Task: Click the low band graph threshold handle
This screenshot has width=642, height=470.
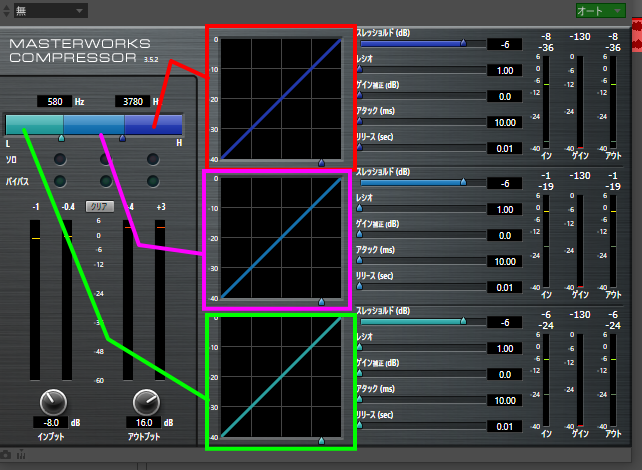Action: coord(321,441)
